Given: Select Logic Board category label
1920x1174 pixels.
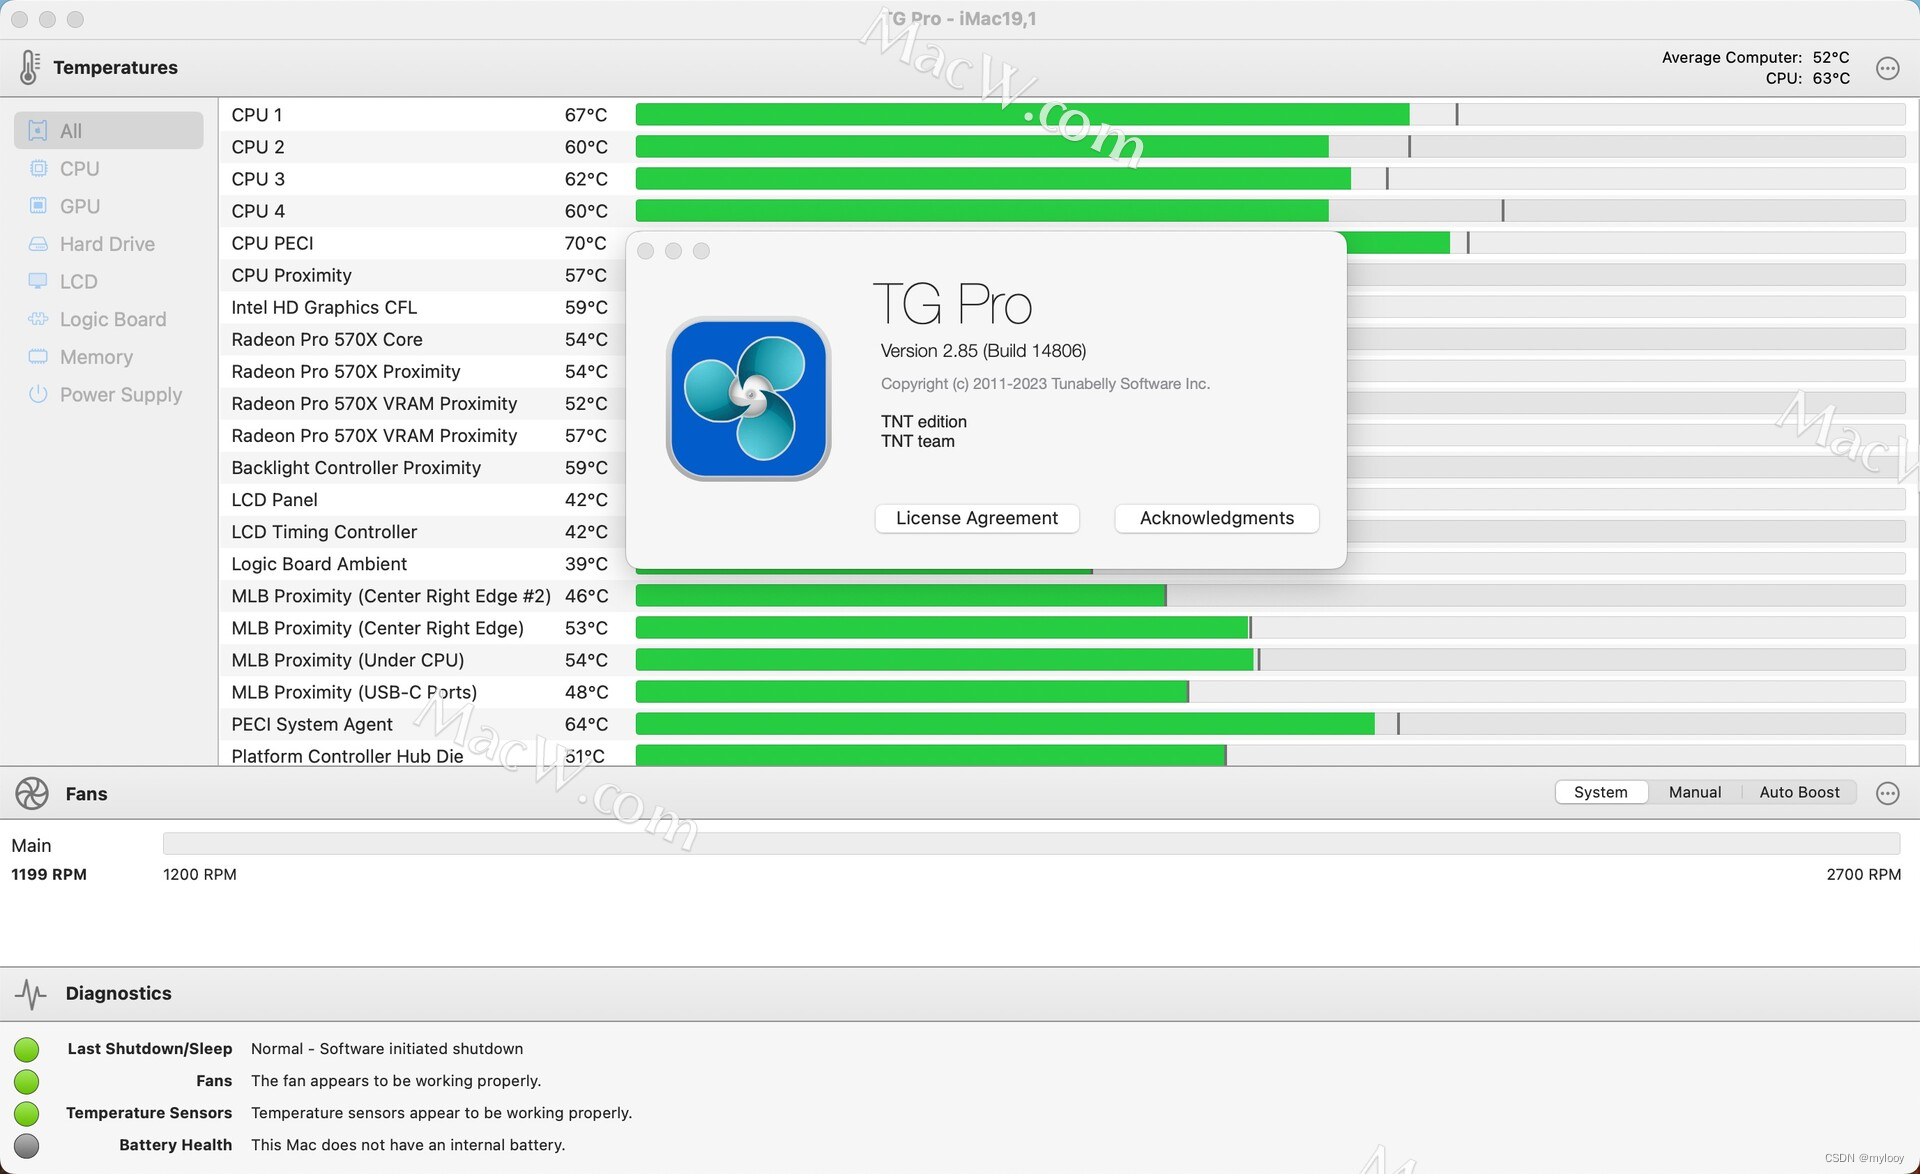Looking at the screenshot, I should (x=113, y=319).
